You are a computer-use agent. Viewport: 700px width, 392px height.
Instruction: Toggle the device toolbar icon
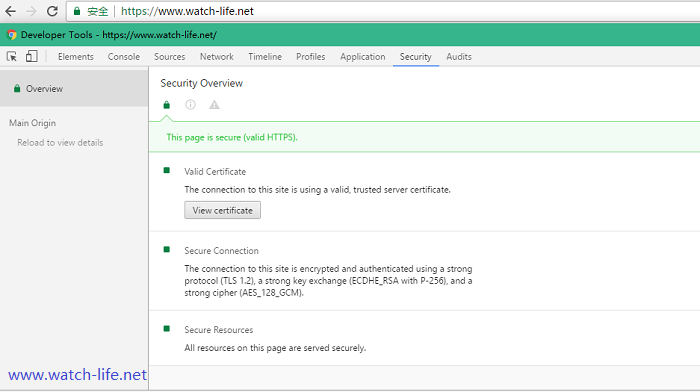[x=31, y=56]
